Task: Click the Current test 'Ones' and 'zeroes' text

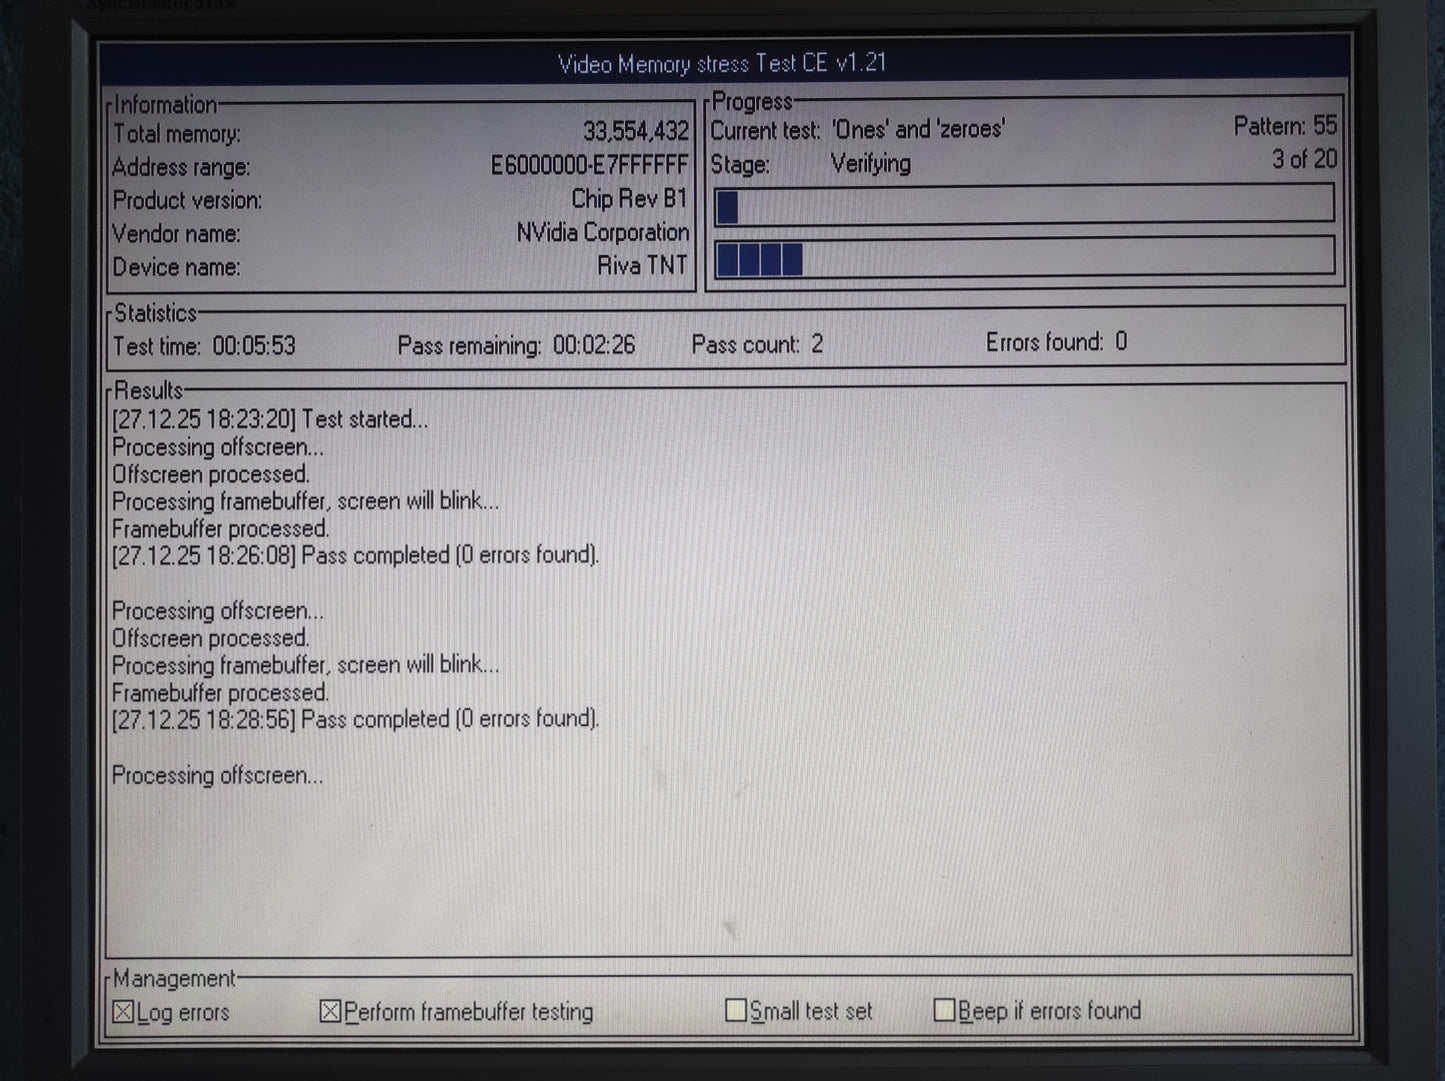Action: tap(918, 130)
